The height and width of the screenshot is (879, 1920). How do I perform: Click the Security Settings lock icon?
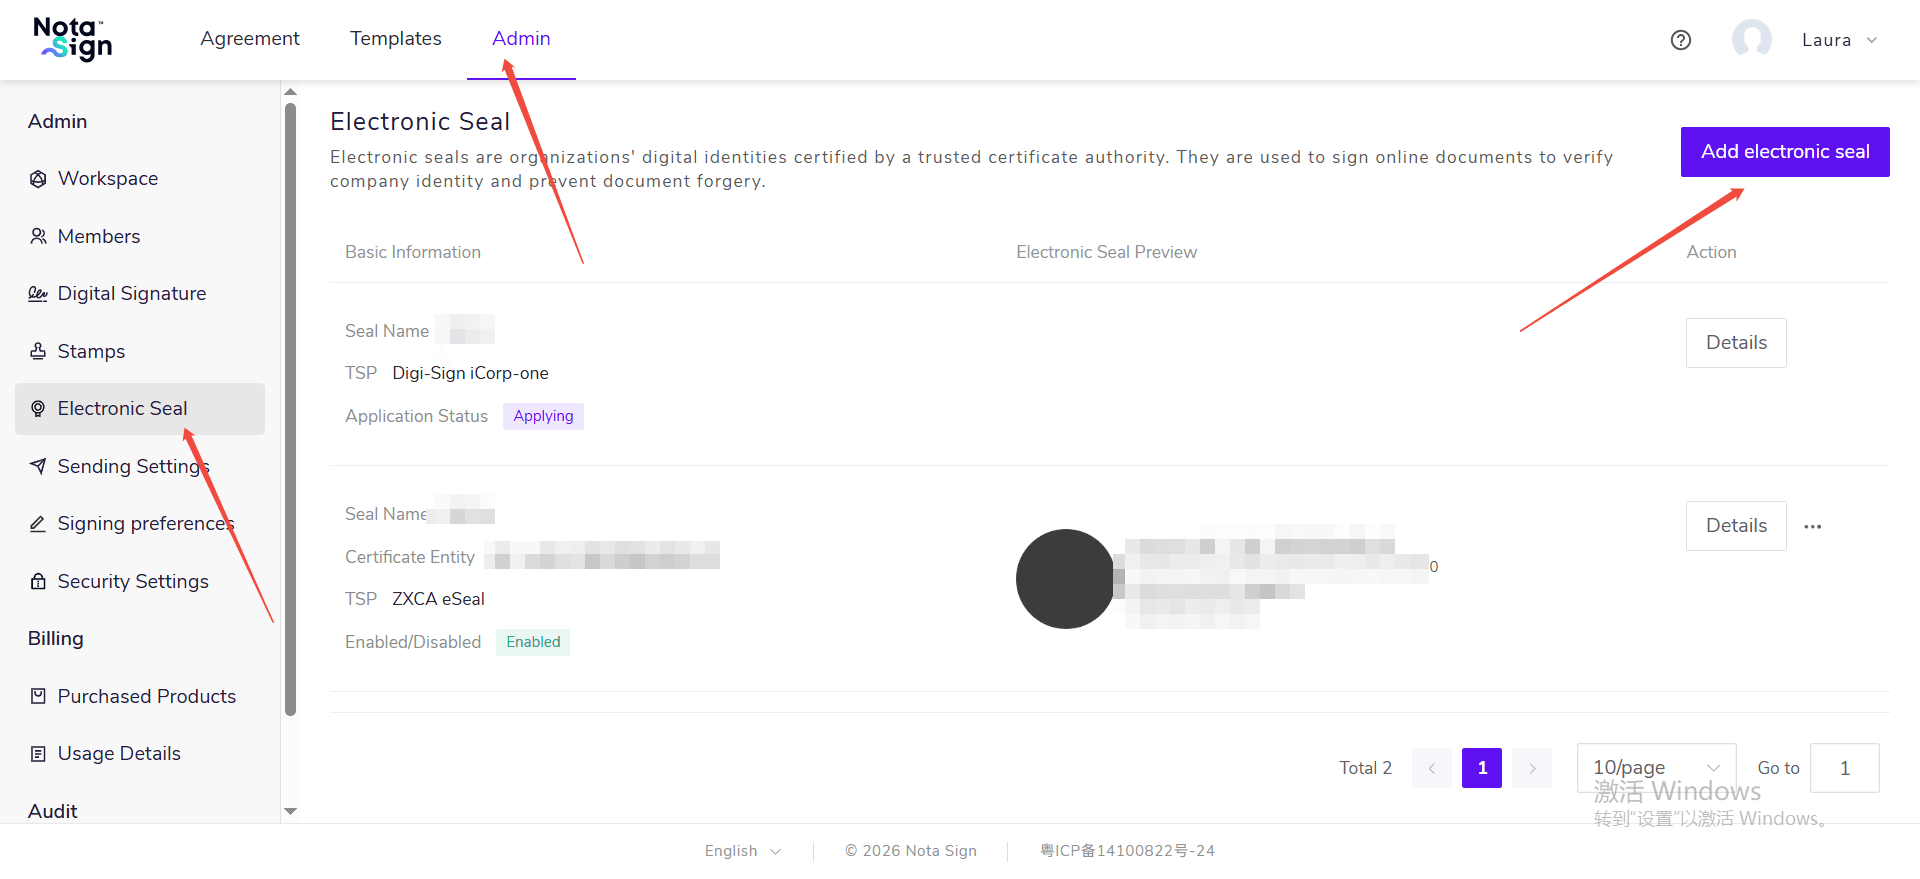coord(38,581)
